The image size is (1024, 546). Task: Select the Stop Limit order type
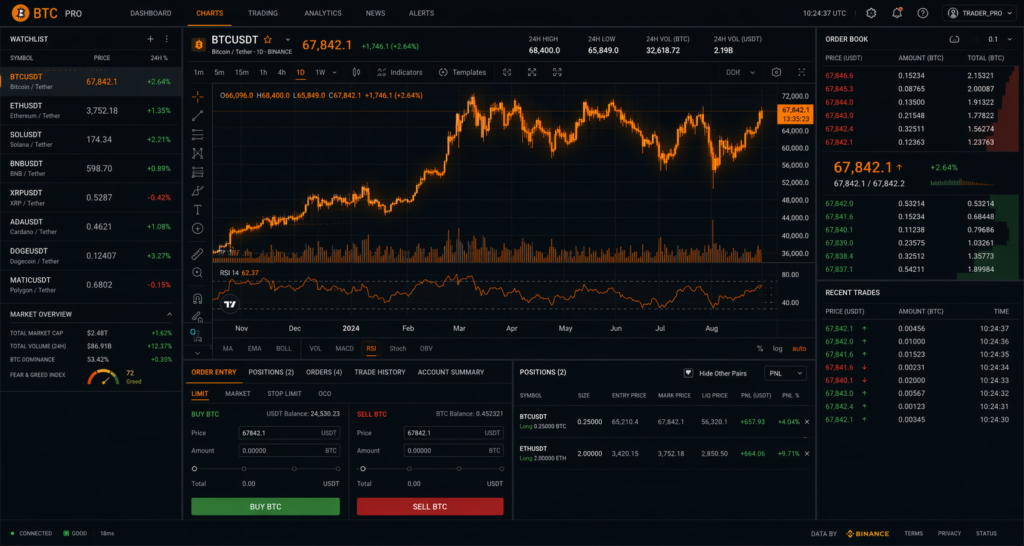pos(284,394)
